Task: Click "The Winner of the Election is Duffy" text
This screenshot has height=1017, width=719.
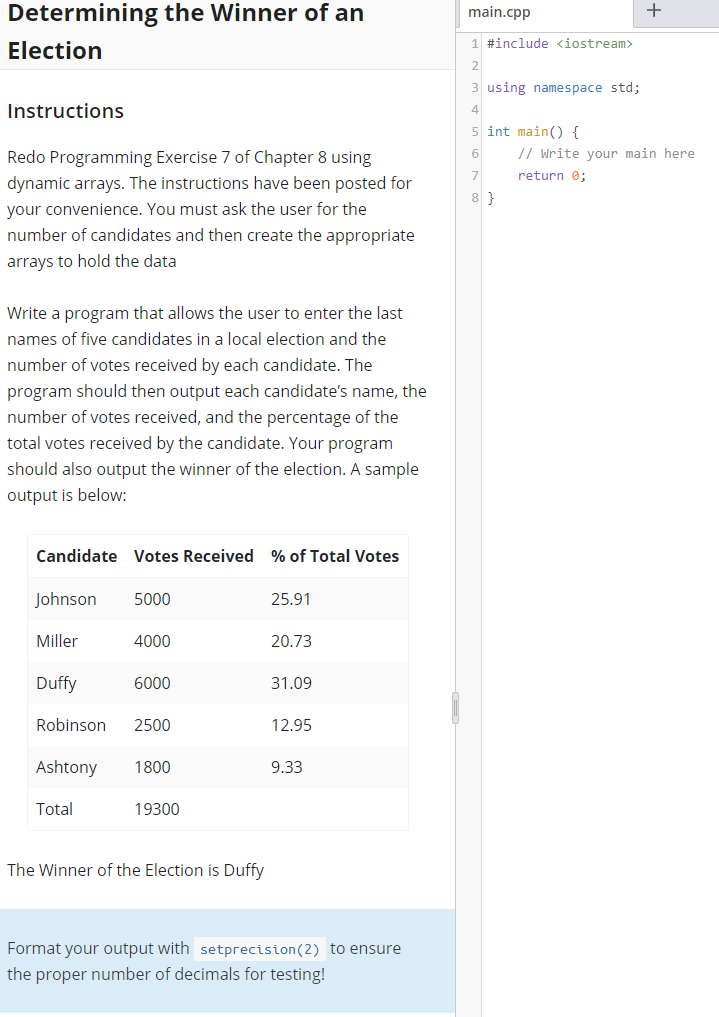Action: click(136, 870)
